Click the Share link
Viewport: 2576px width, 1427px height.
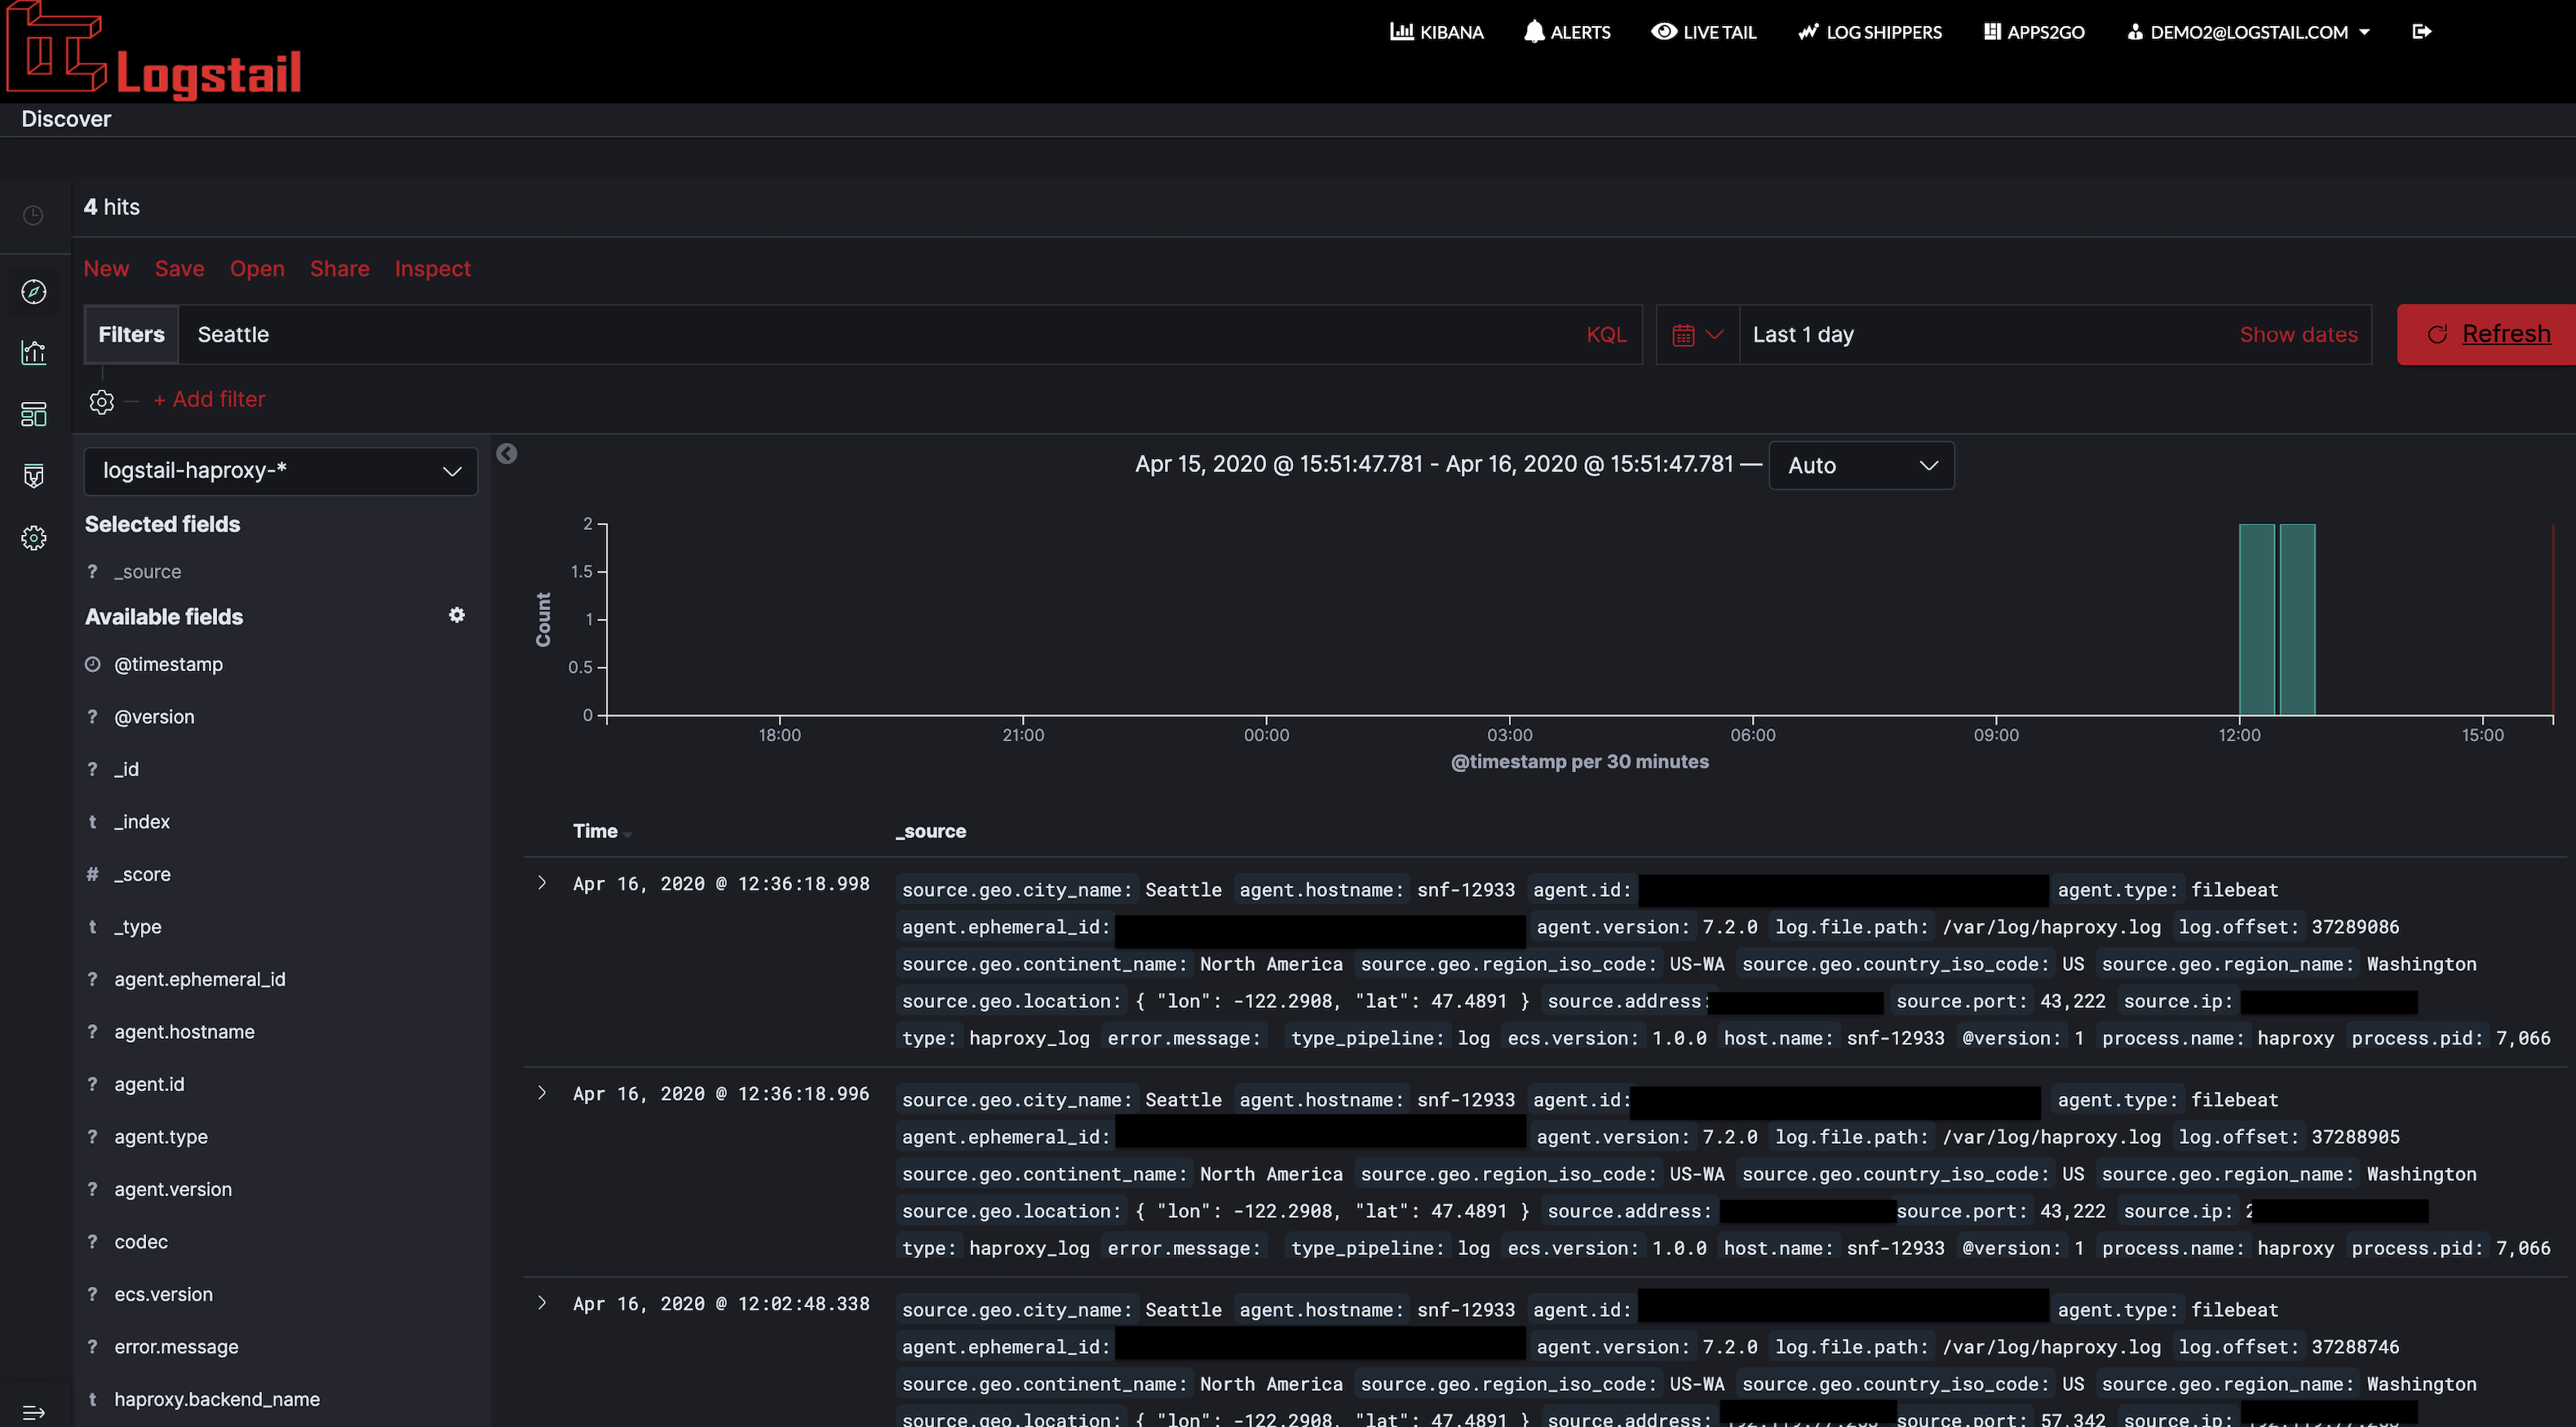click(339, 268)
